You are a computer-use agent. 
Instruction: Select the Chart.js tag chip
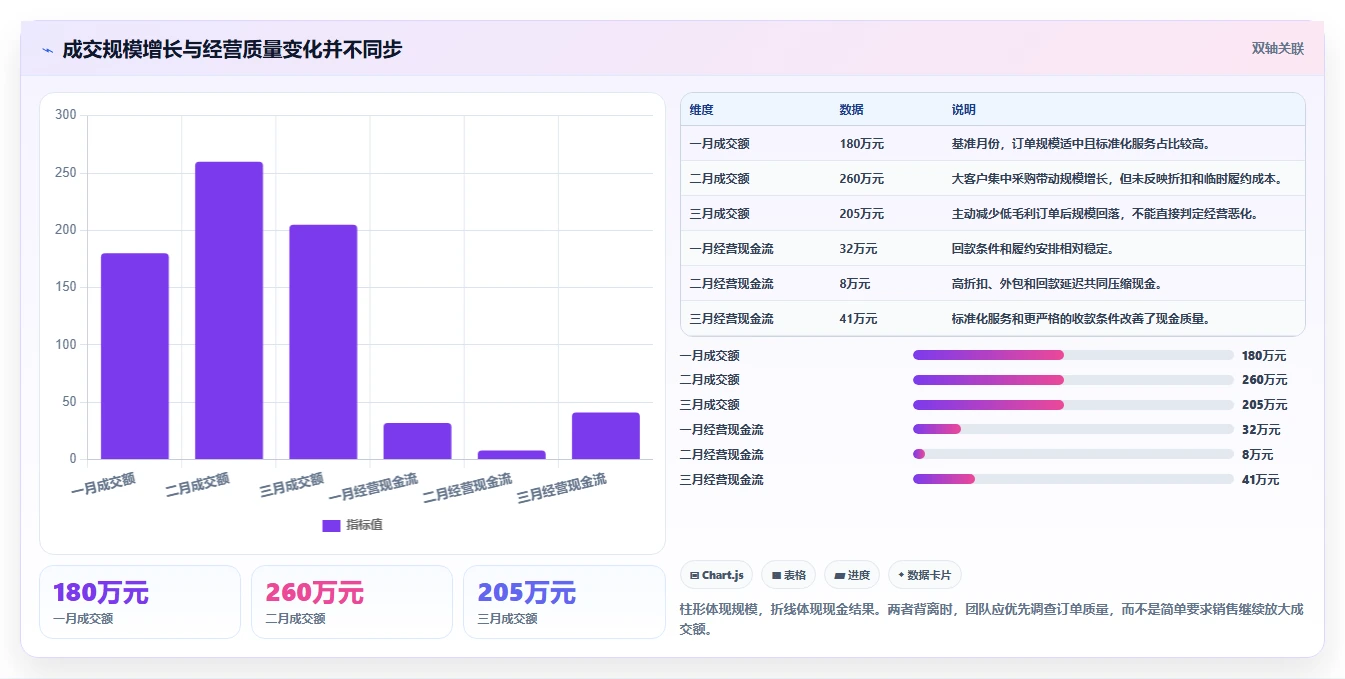click(x=716, y=575)
